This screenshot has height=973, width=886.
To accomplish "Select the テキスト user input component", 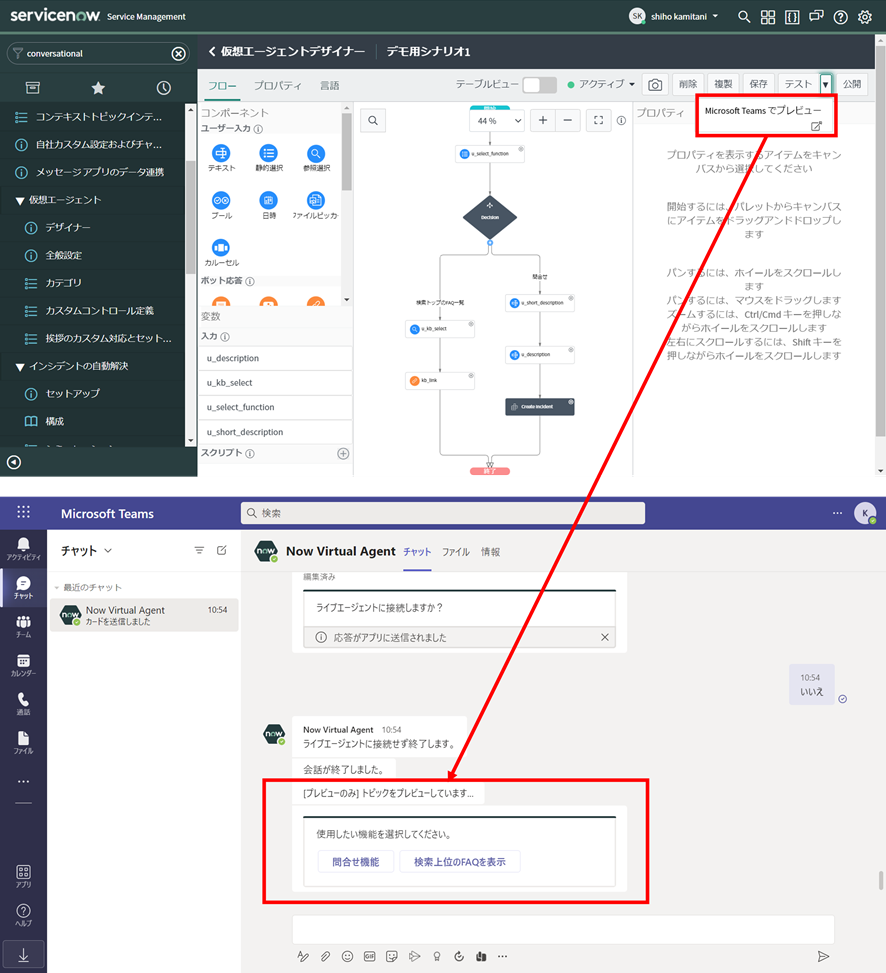I will pyautogui.click(x=221, y=158).
